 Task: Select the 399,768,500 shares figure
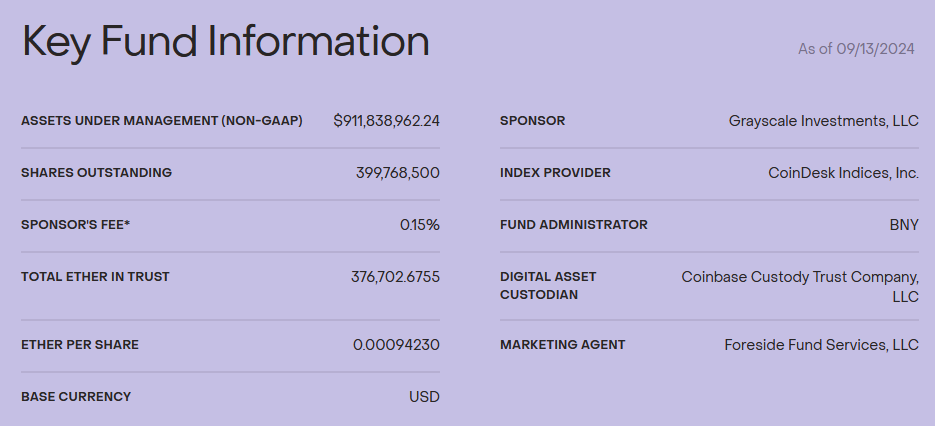397,173
